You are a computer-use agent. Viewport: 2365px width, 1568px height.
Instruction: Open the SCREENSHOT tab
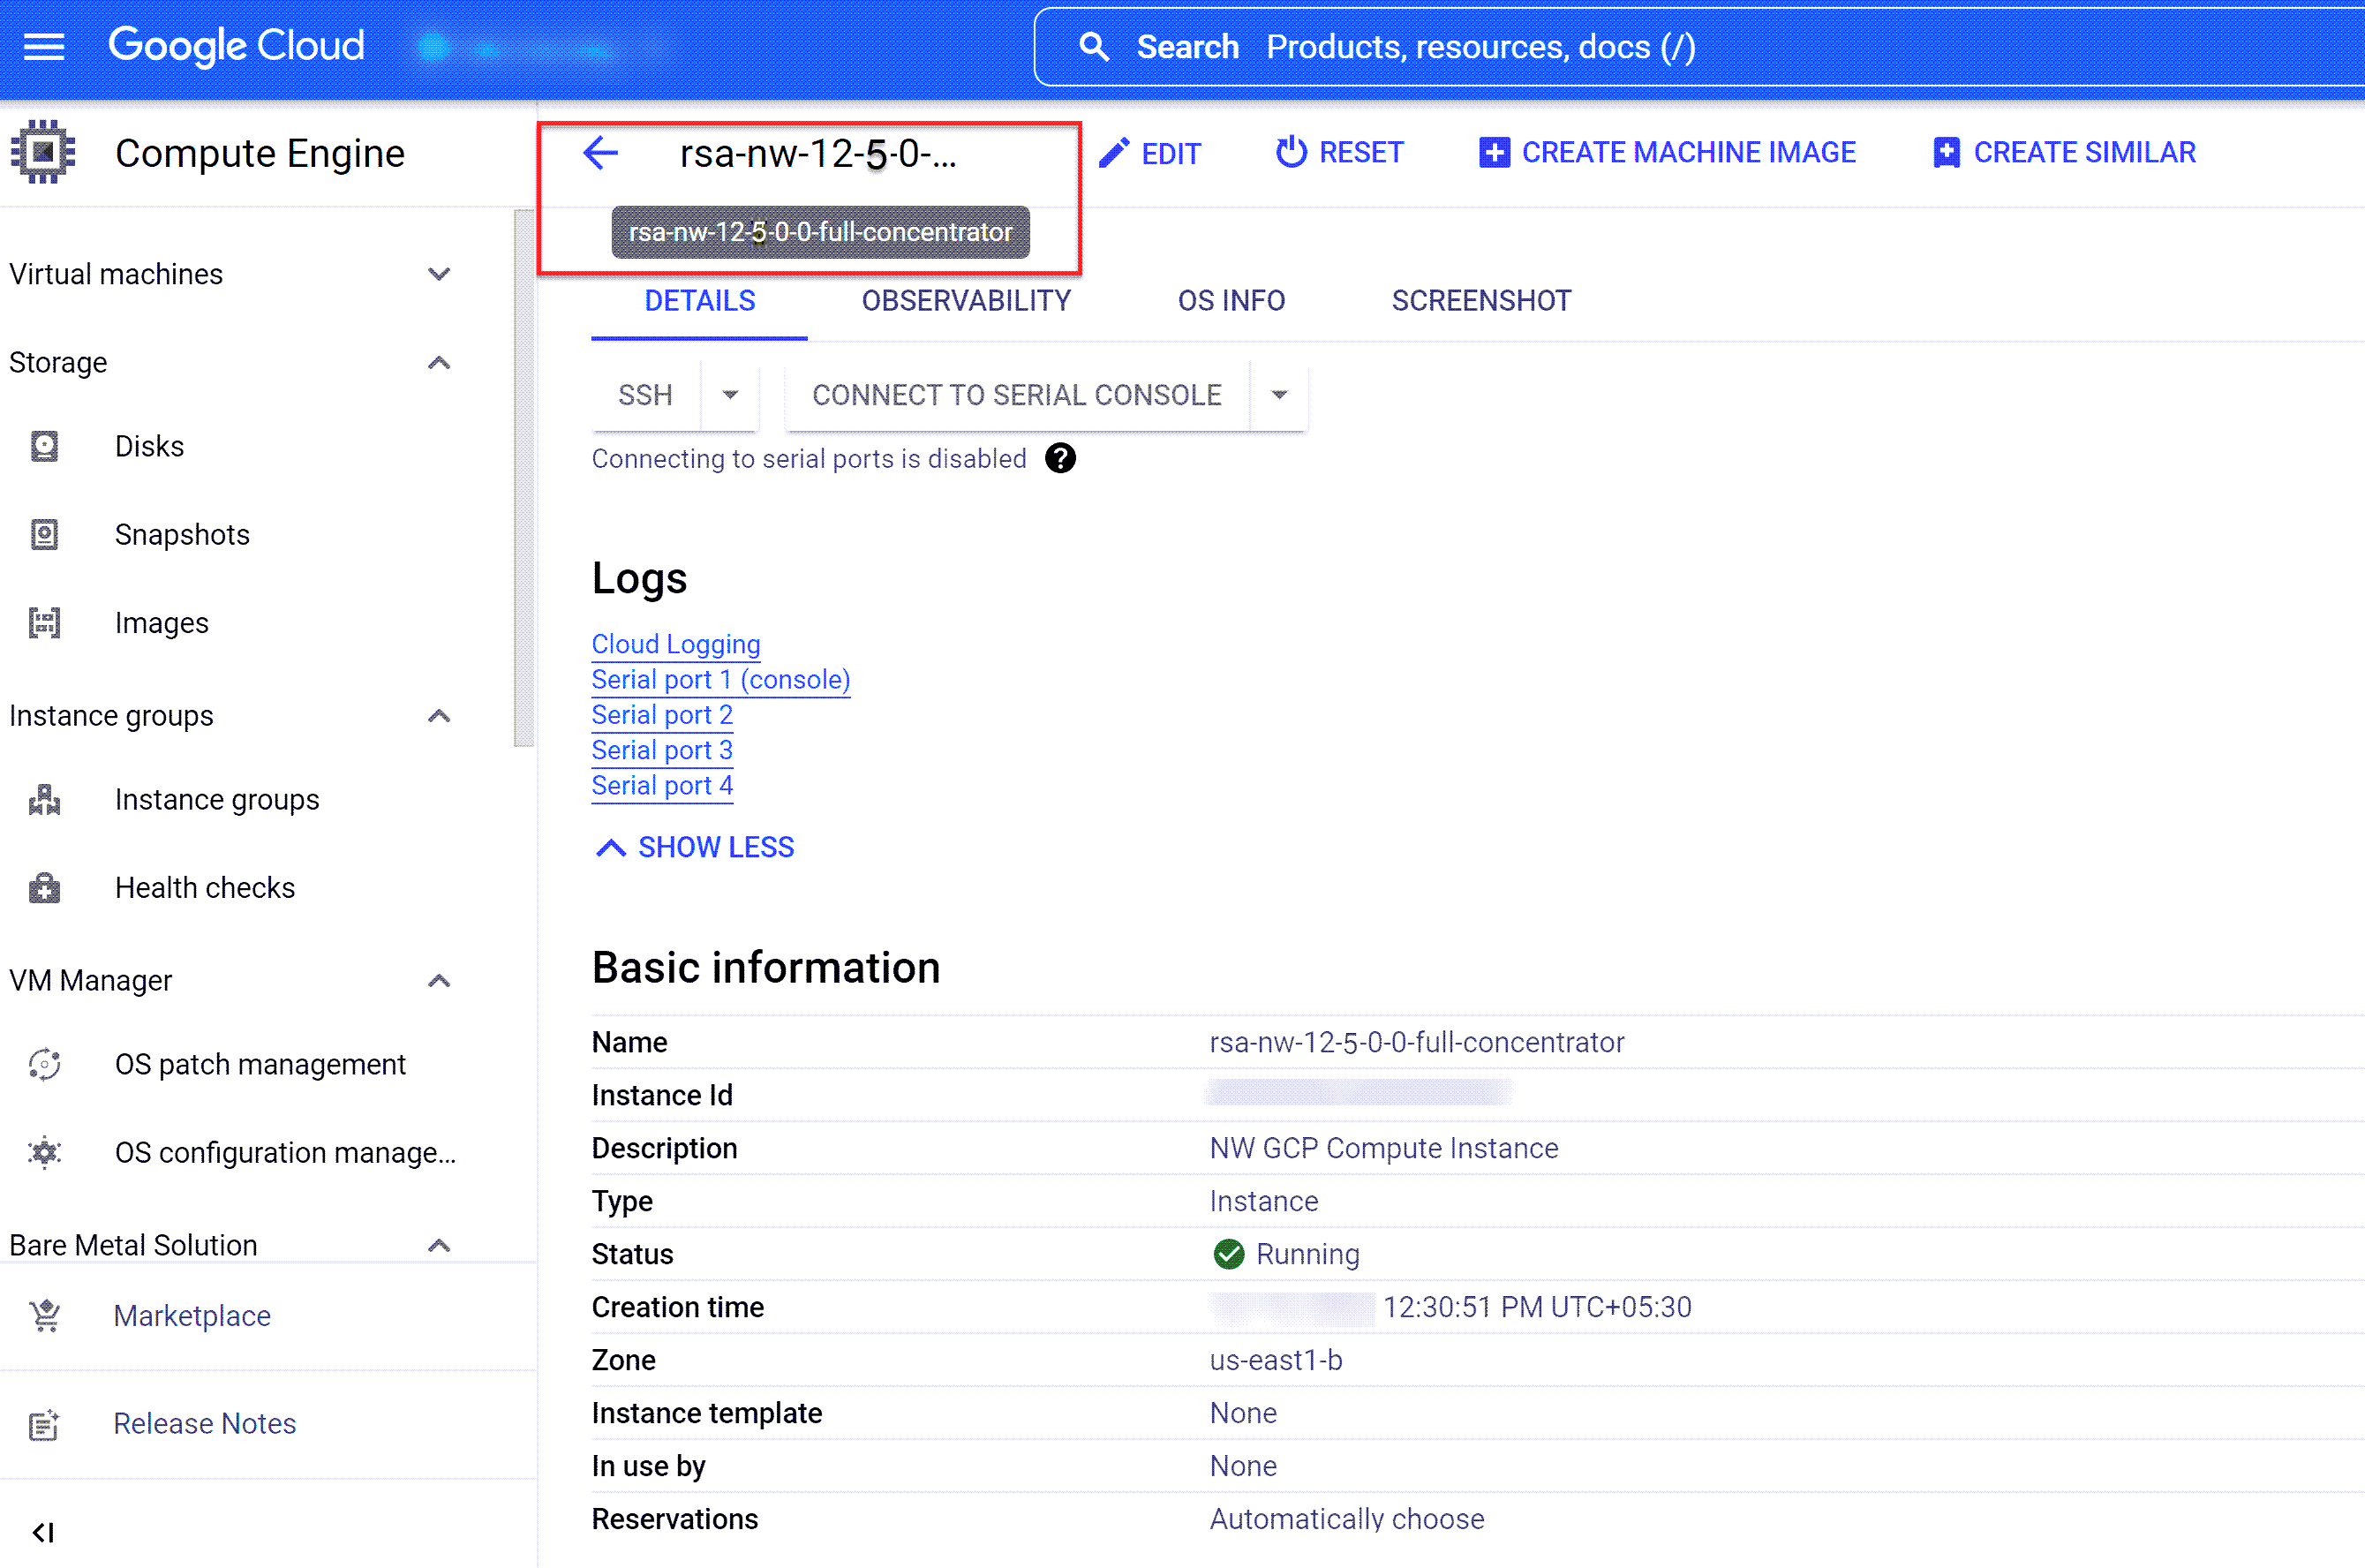tap(1480, 300)
